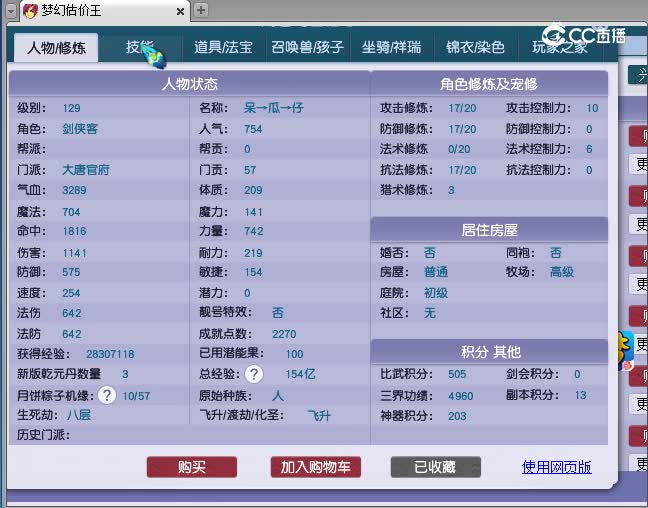Open a new browser tab with plus button
648x508 pixels.
click(201, 10)
